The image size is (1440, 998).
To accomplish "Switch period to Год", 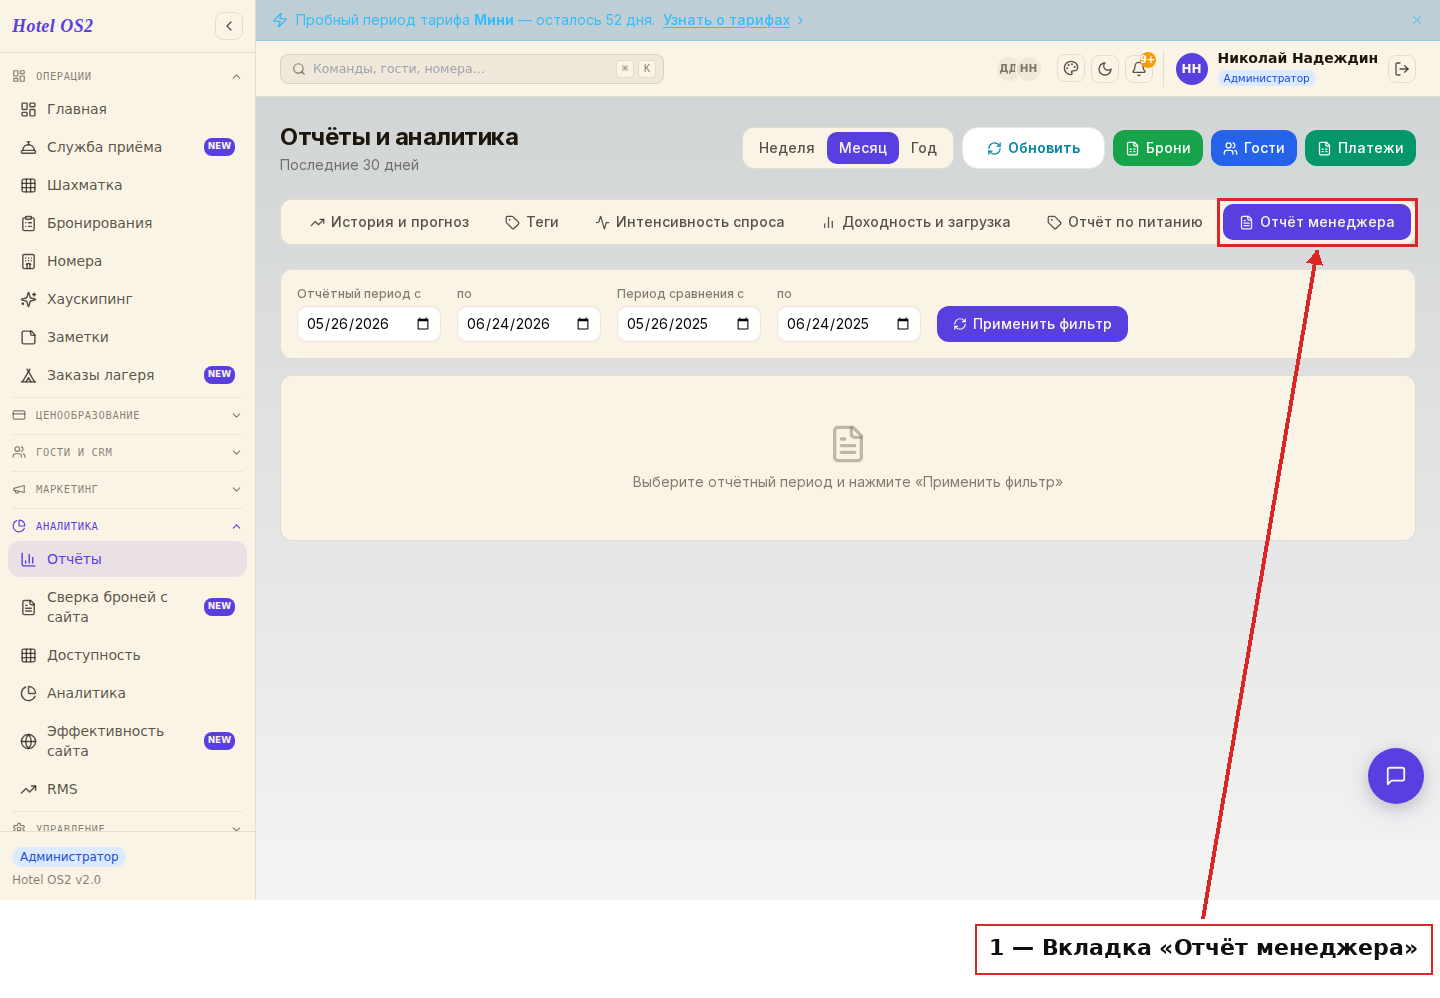I will 924,148.
